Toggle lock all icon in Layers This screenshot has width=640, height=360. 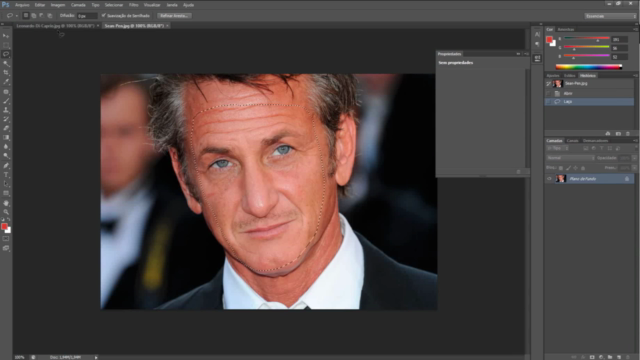583,168
